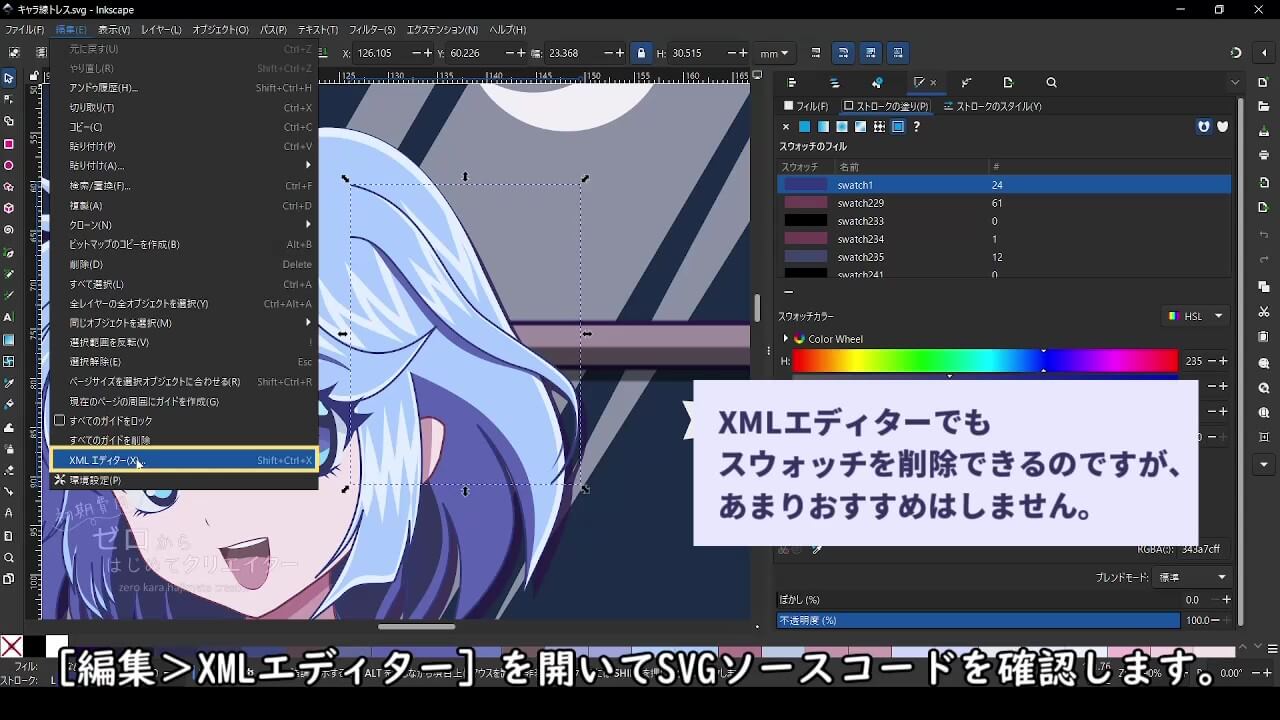Click 'XML エディター(X)...' menu entry

pyautogui.click(x=184, y=460)
